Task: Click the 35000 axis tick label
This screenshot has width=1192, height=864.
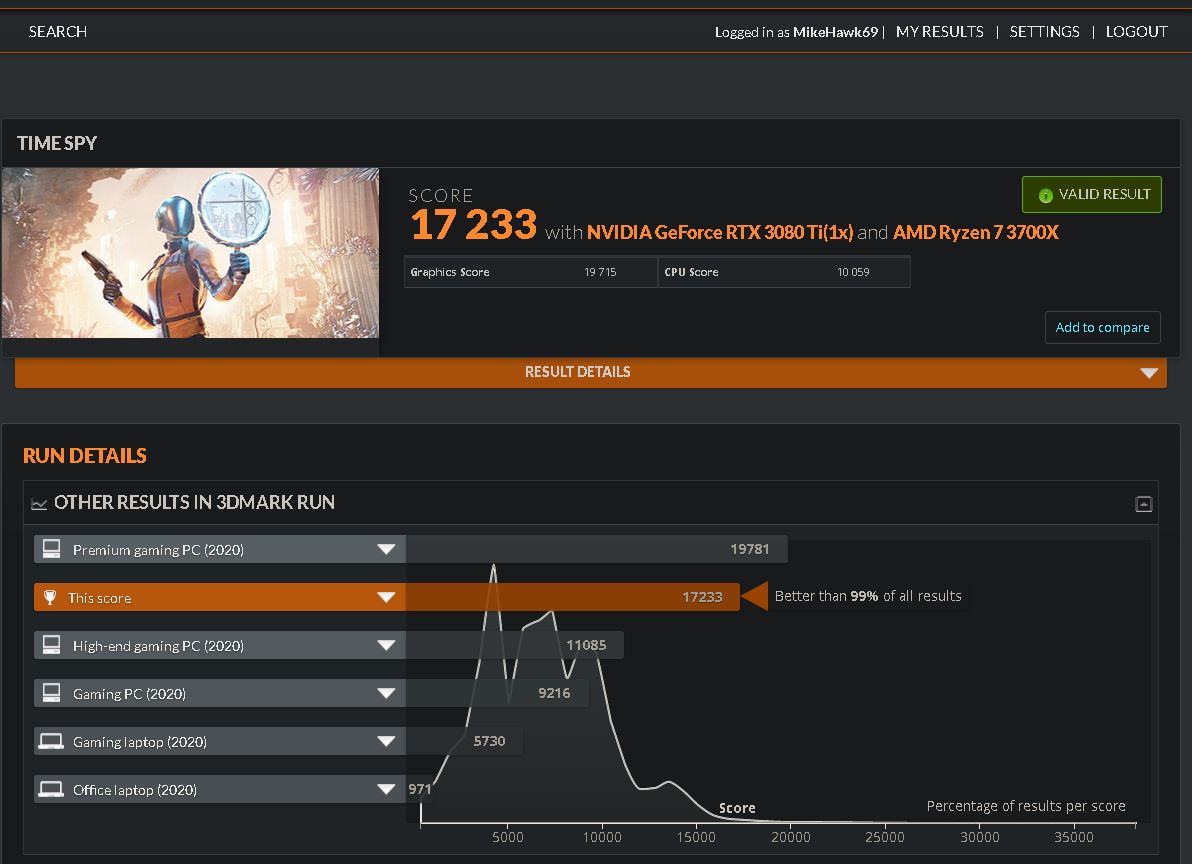Action: point(1073,837)
